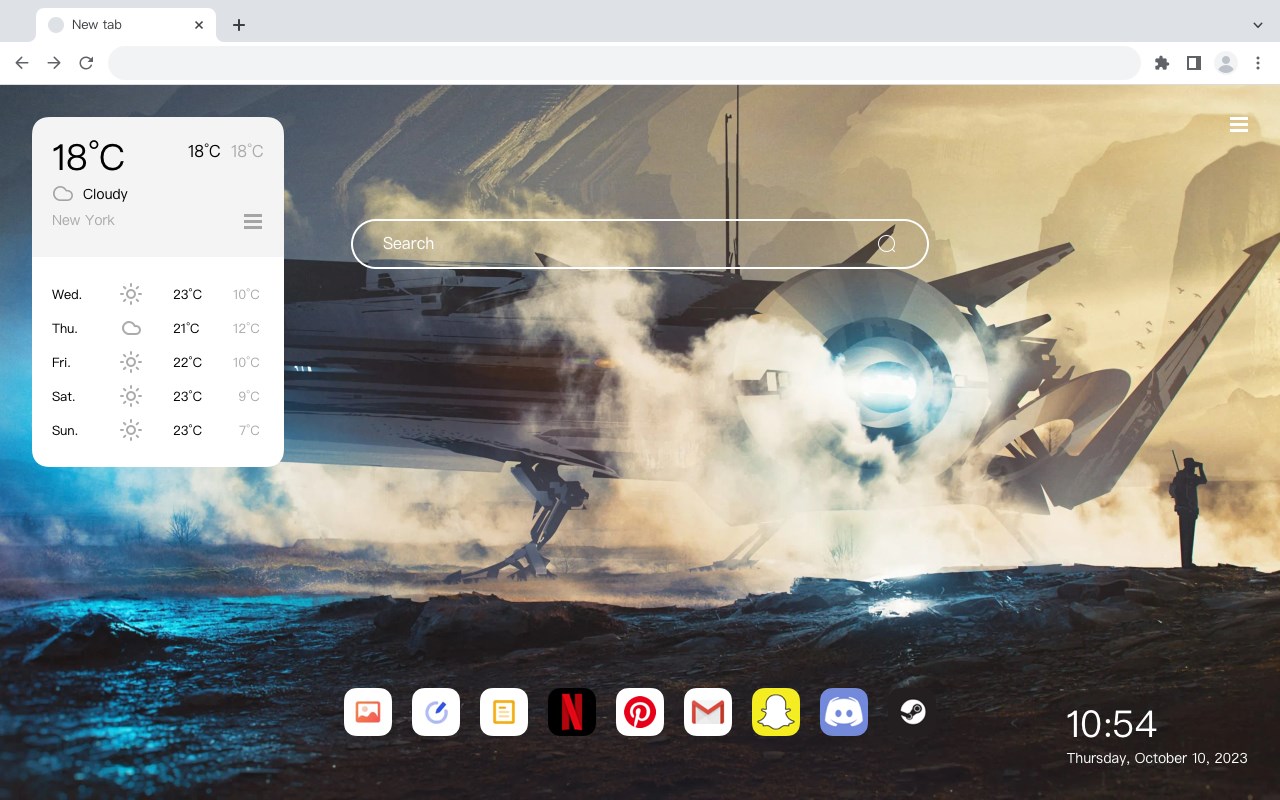This screenshot has height=800, width=1280.
Task: Click the 10:54 clock display
Action: pos(1111,724)
